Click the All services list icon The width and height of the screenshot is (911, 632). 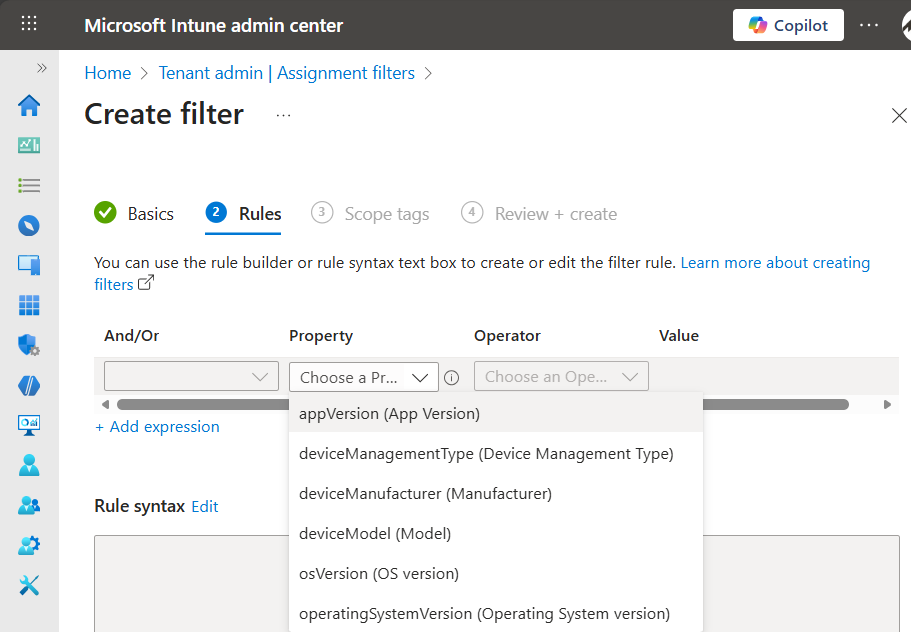(x=29, y=185)
